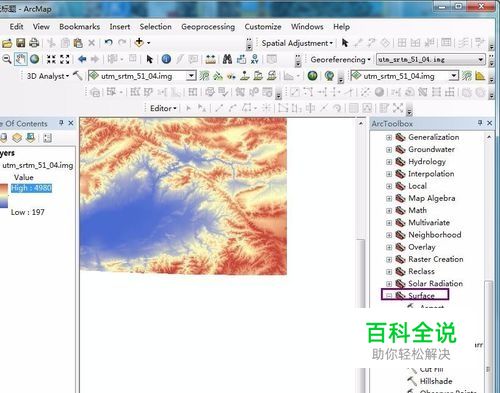500x393 pixels.
Task: Select the Create Steepest Path tool
Action: (x=218, y=76)
